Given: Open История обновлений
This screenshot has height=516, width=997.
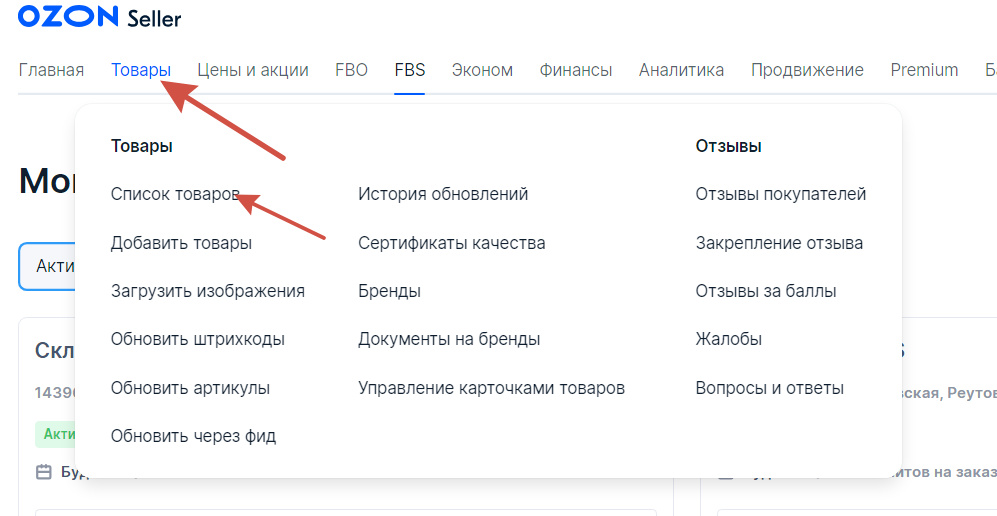Looking at the screenshot, I should [443, 194].
